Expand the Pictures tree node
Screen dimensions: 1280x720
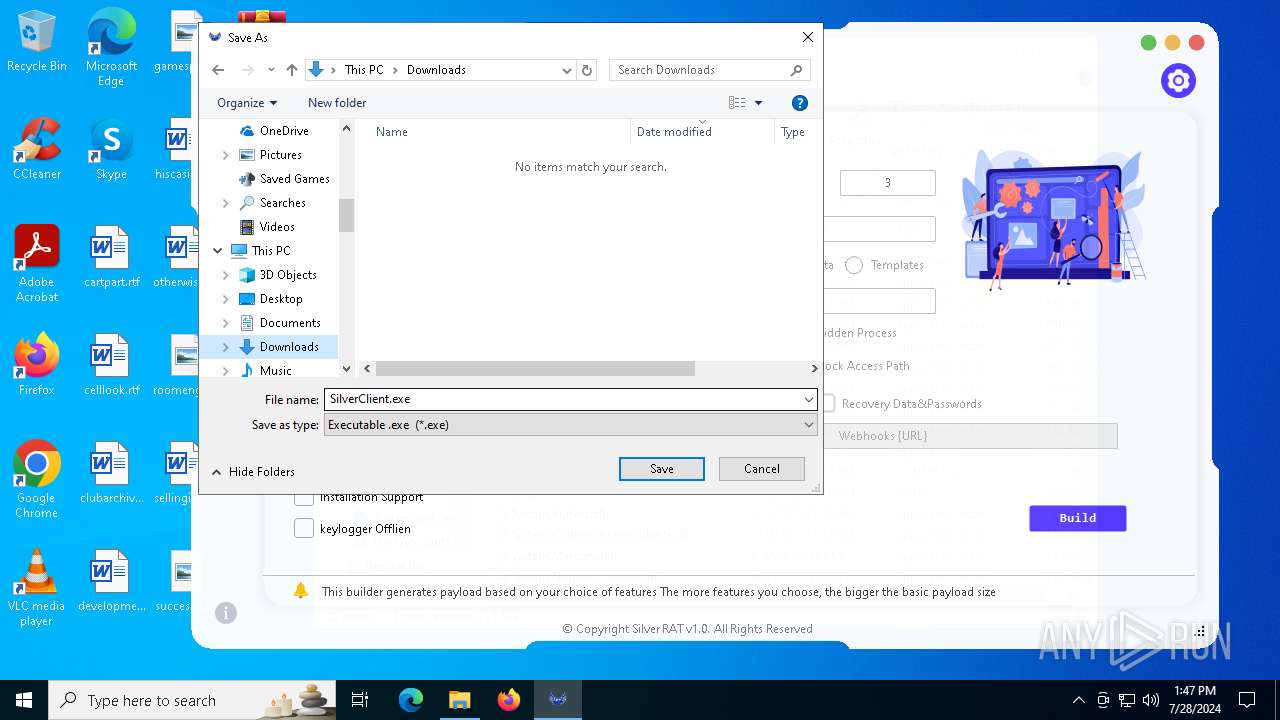pyautogui.click(x=225, y=155)
